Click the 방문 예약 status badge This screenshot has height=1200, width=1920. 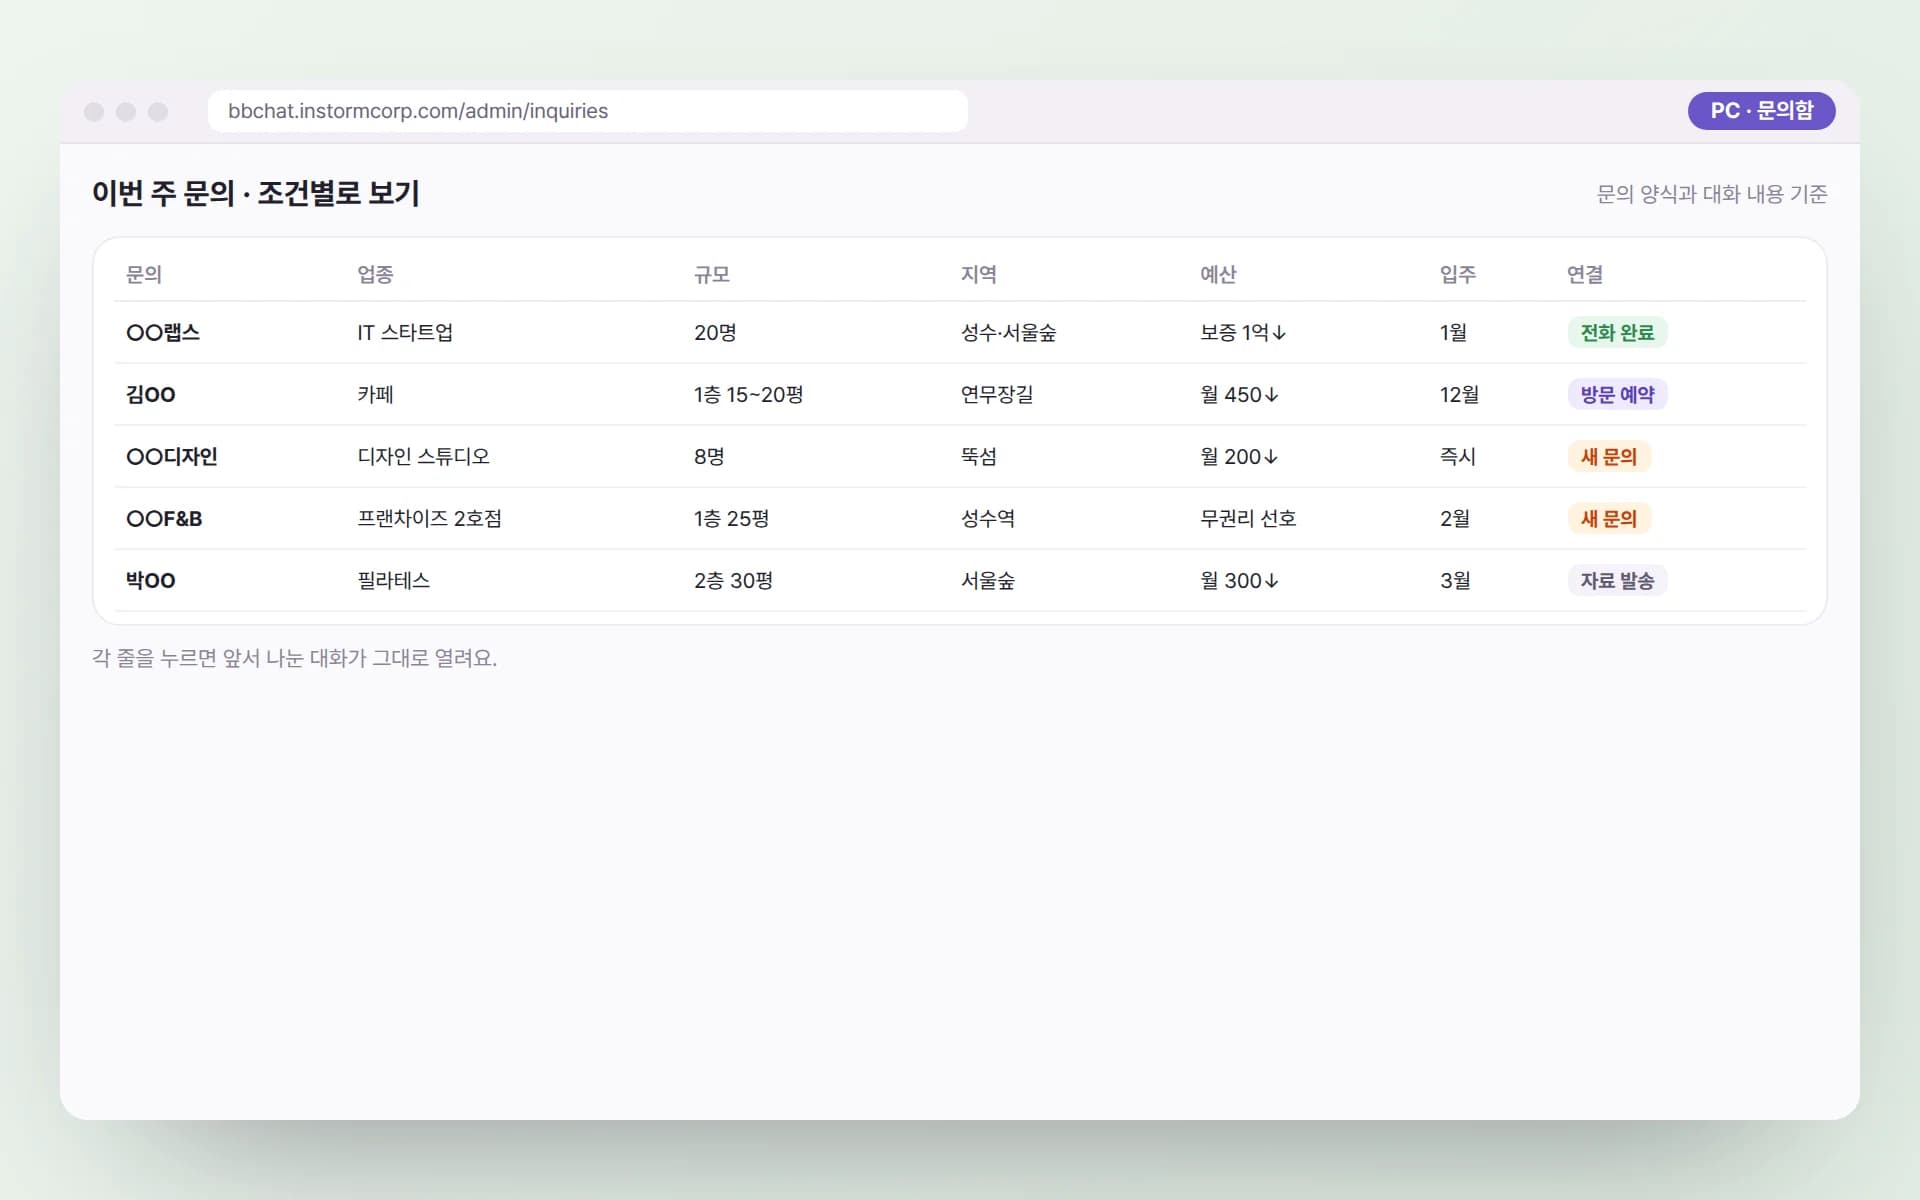[1617, 394]
